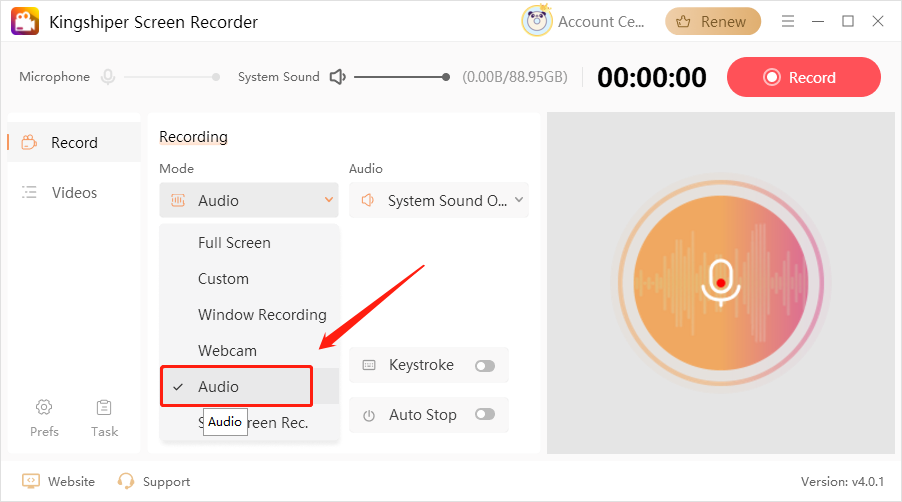This screenshot has height=502, width=902.
Task: Click the storage text (0.00B/88.95GB)
Action: click(x=515, y=77)
